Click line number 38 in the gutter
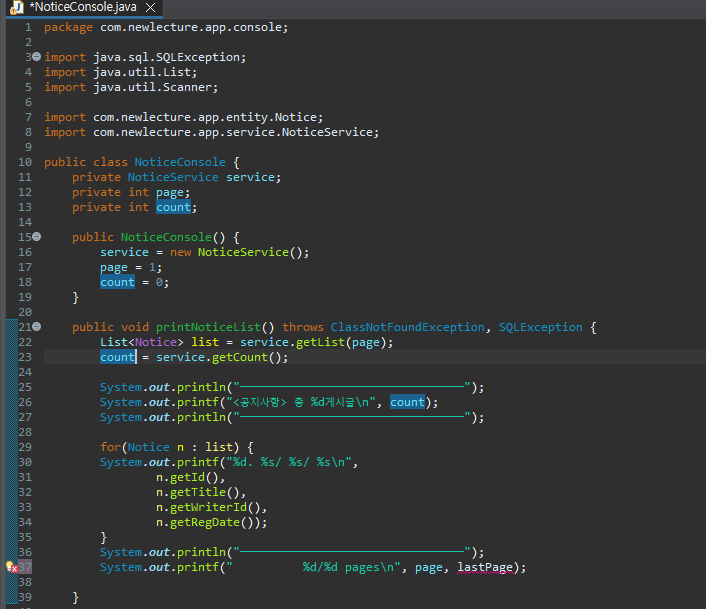This screenshot has width=706, height=609. (25, 582)
